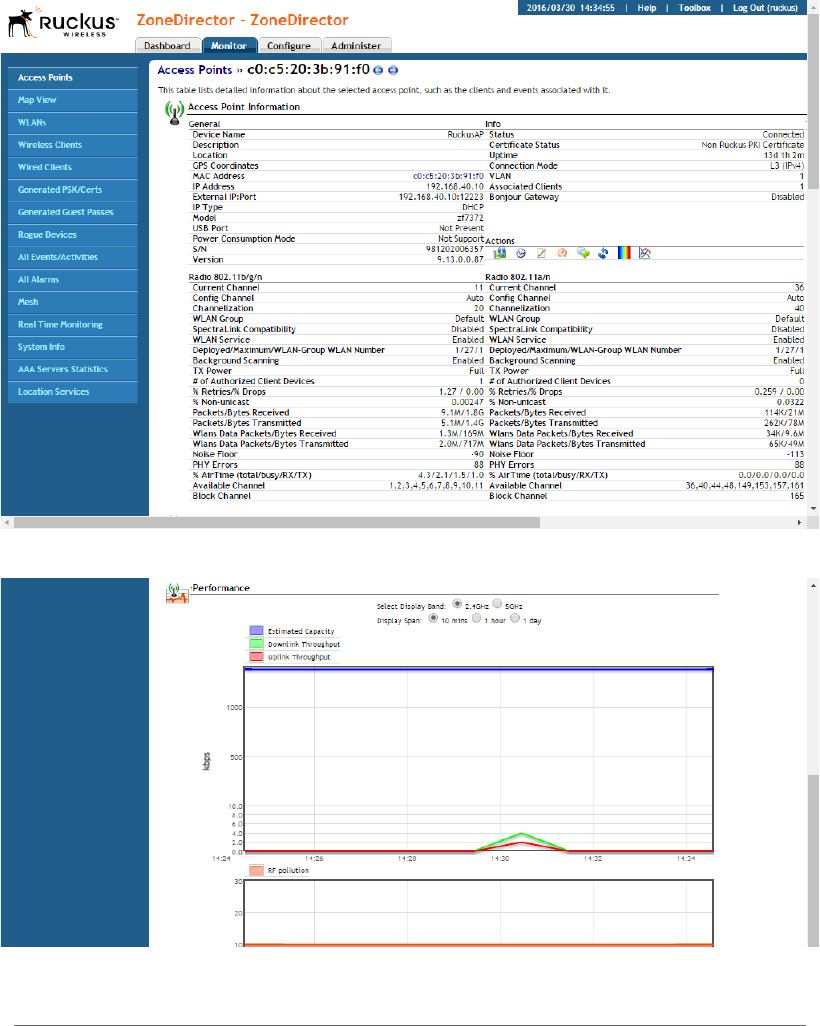The width and height of the screenshot is (820, 1026).
Task: Click the orange RF pollution legend swatch
Action: click(x=257, y=870)
